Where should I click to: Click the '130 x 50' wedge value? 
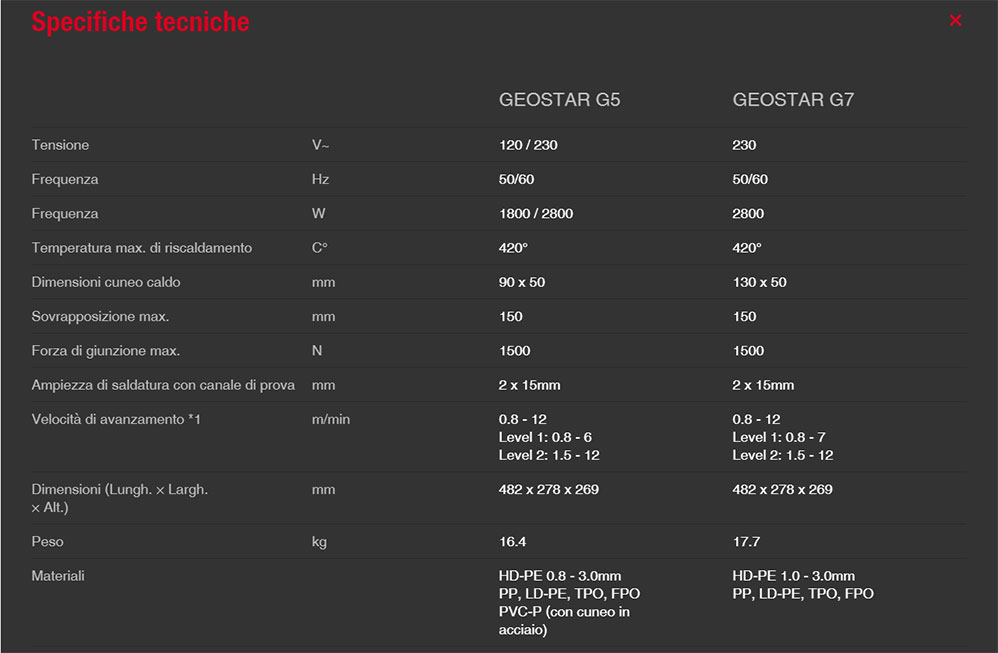point(759,283)
